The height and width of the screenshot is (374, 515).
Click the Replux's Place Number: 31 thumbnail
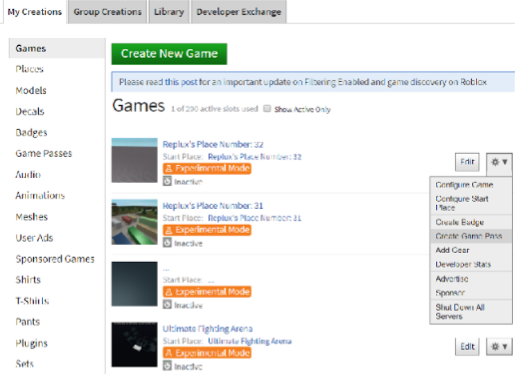[134, 222]
